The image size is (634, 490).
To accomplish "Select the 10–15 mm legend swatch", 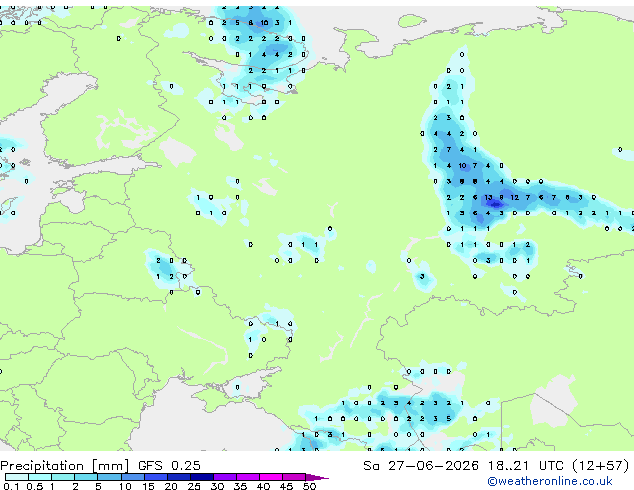I will (132, 477).
